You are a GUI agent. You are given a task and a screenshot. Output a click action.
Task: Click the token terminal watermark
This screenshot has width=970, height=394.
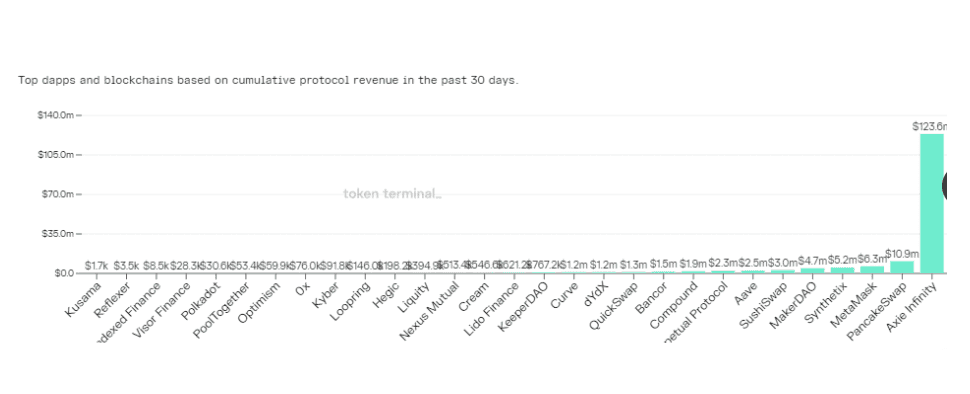(x=392, y=194)
